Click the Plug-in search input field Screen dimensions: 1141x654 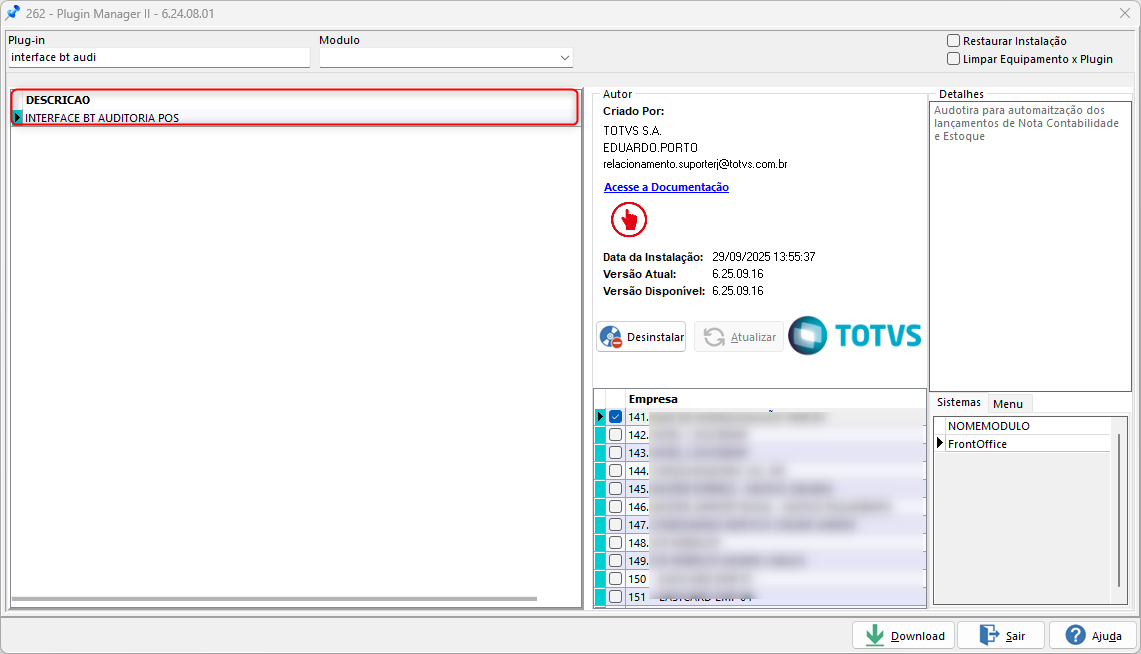click(x=159, y=57)
